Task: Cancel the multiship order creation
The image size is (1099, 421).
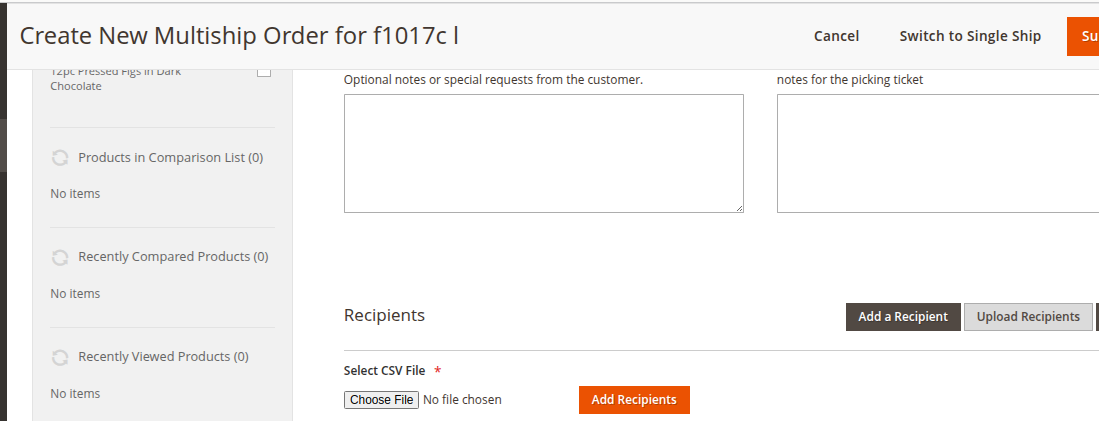Action: (836, 36)
